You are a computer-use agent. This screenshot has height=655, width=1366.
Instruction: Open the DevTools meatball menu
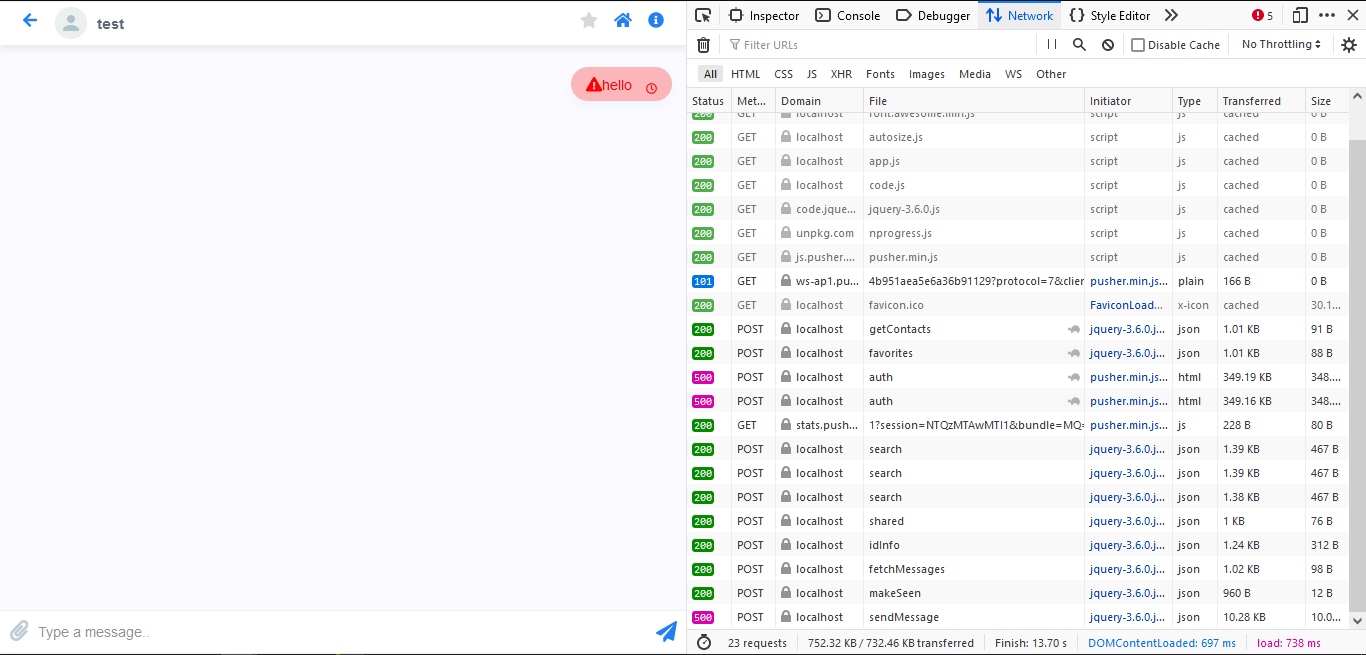point(1327,15)
